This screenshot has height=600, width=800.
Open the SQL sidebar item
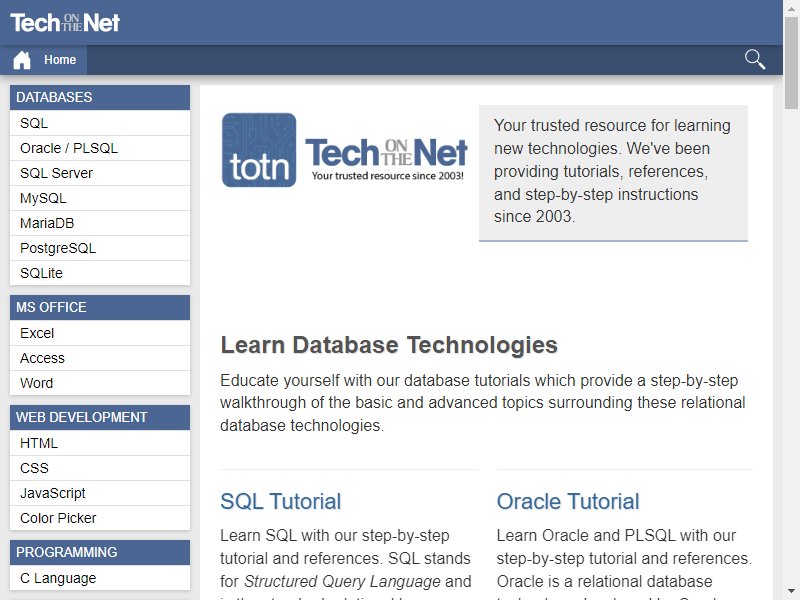click(100, 123)
